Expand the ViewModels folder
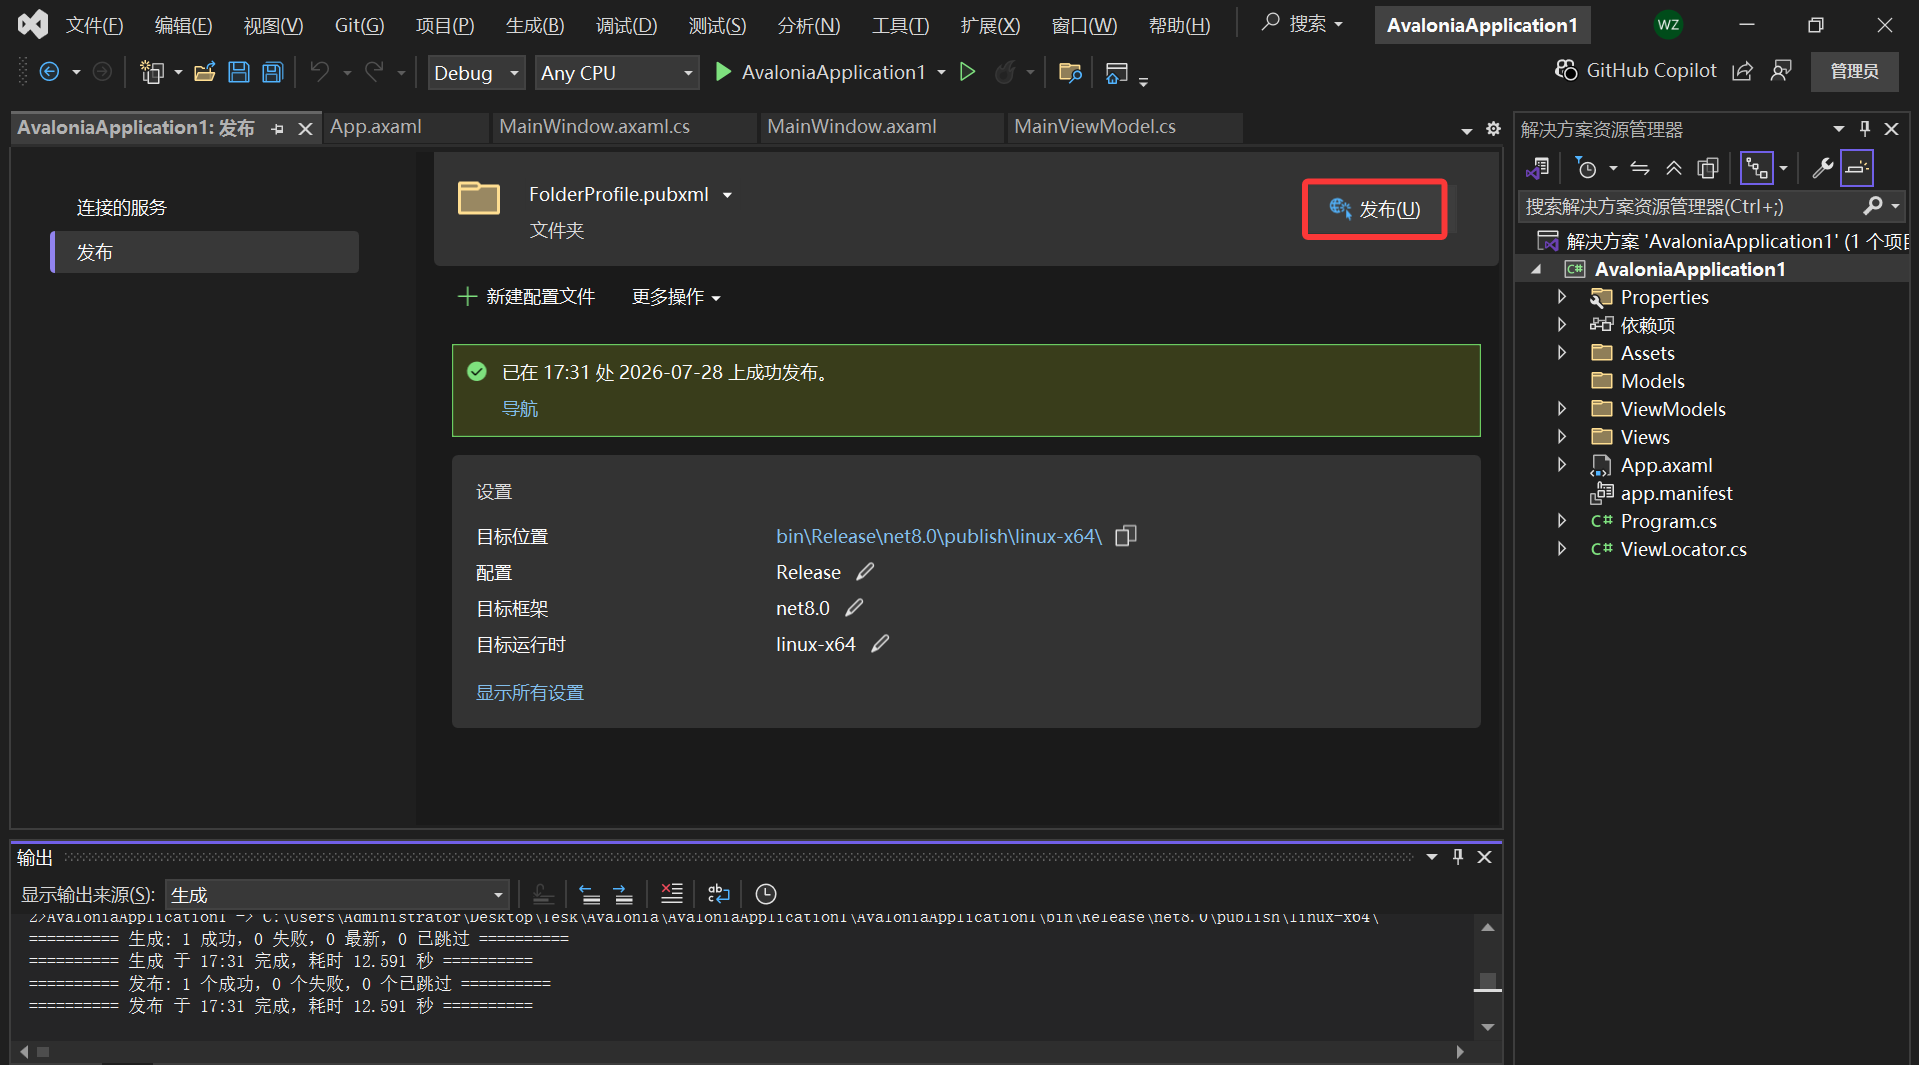The image size is (1919, 1065). [x=1561, y=409]
